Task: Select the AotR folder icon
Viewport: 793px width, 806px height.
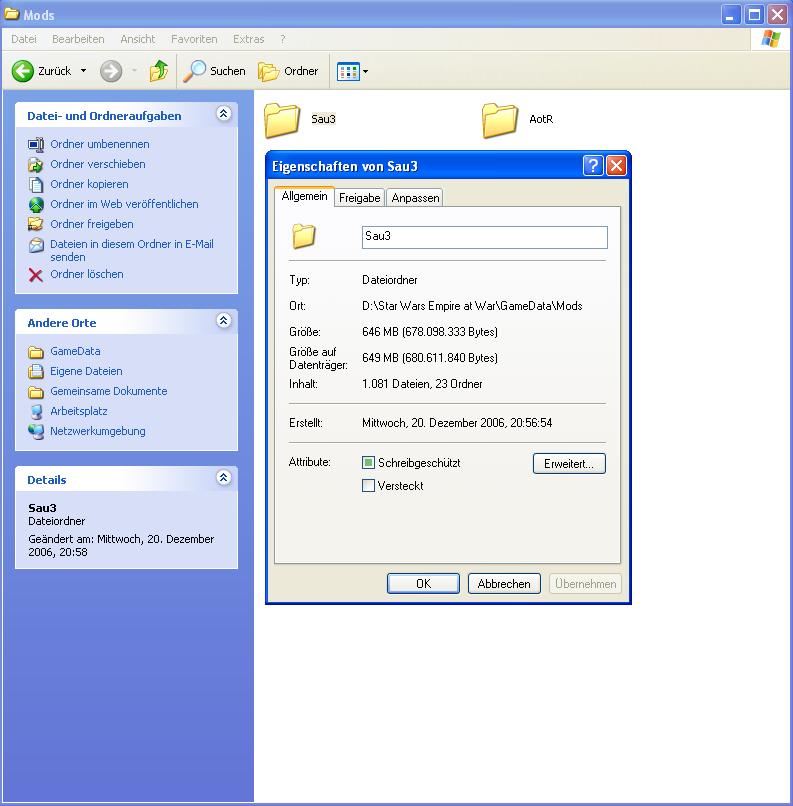Action: click(x=500, y=120)
